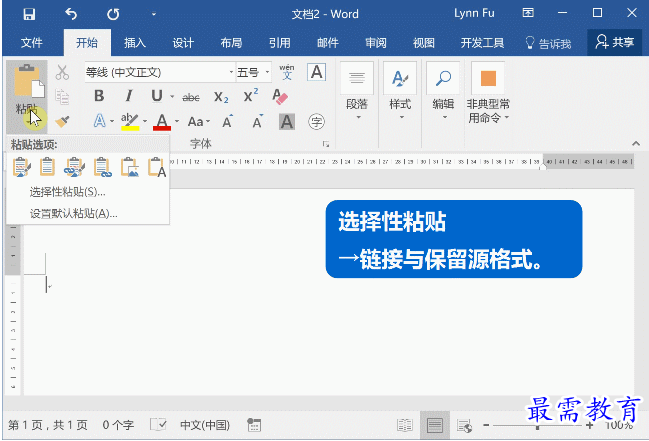
Task: Click the phonetic guide wén icon
Action: point(286,72)
